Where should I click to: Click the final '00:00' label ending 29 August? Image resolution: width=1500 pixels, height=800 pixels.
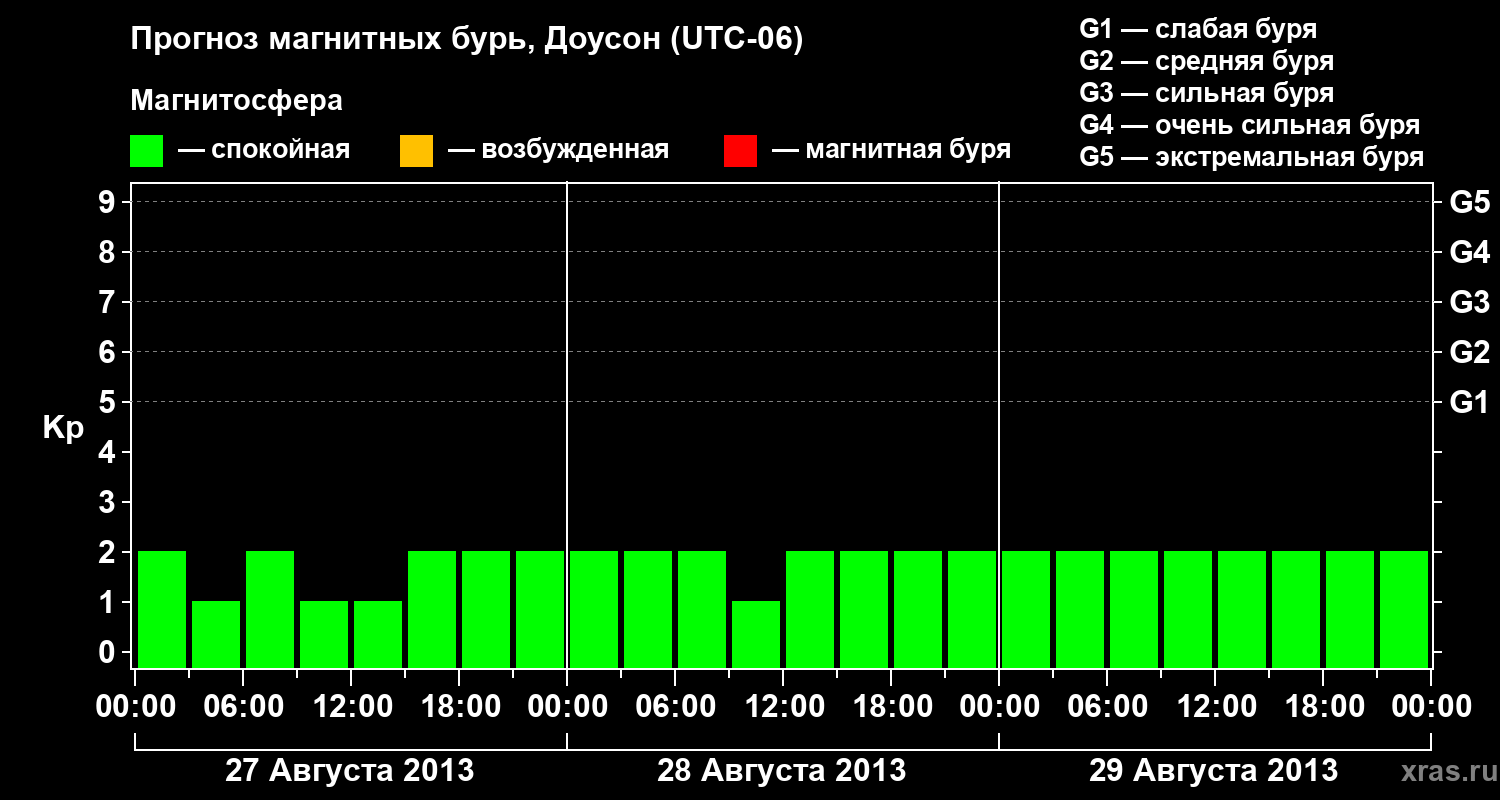(x=1431, y=707)
